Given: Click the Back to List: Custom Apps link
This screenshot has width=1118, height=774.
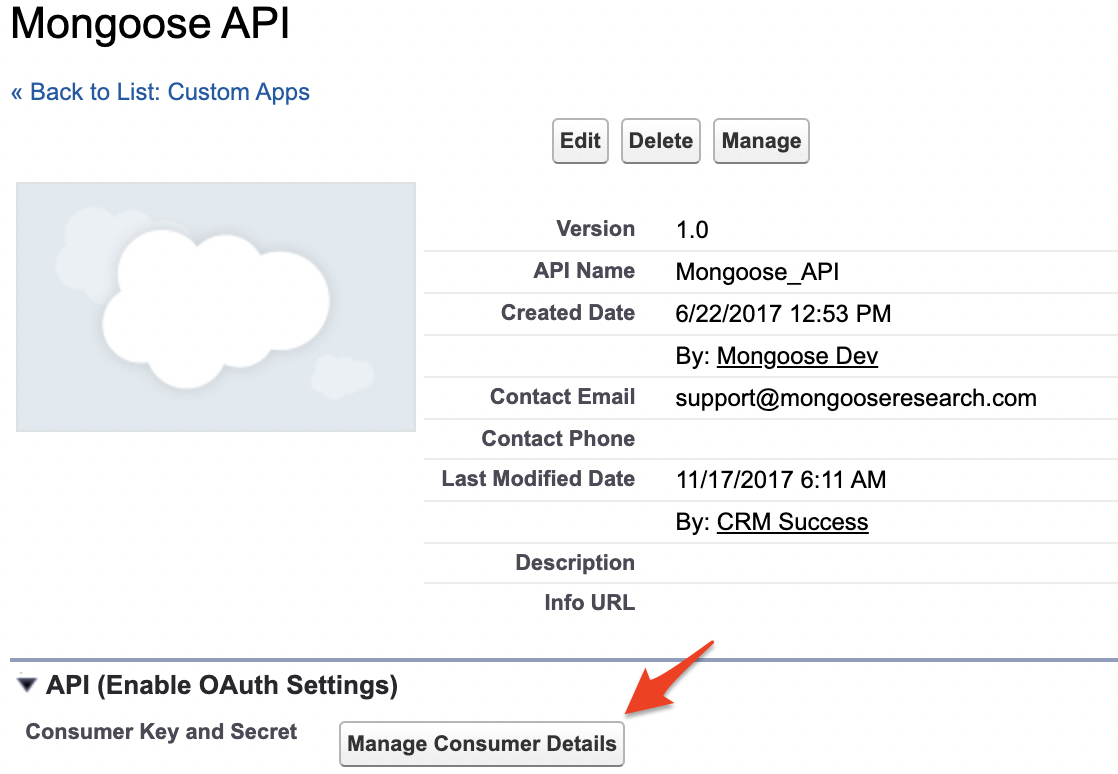Looking at the screenshot, I should pyautogui.click(x=160, y=92).
